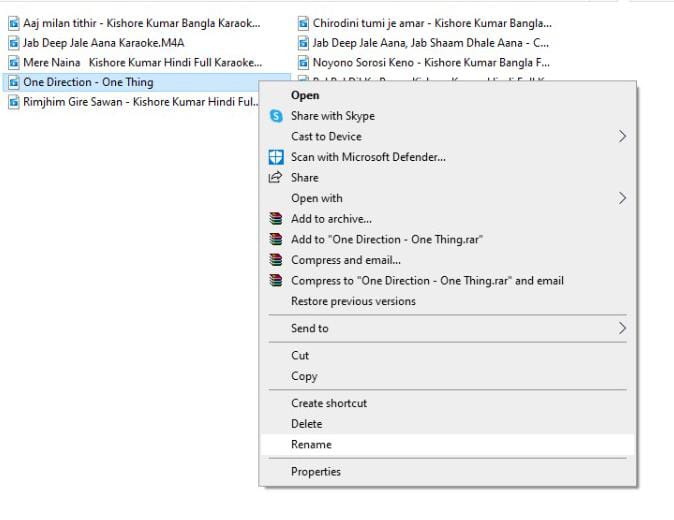Click WinRAR icon next to Add to archive
The image size is (674, 520).
point(276,219)
